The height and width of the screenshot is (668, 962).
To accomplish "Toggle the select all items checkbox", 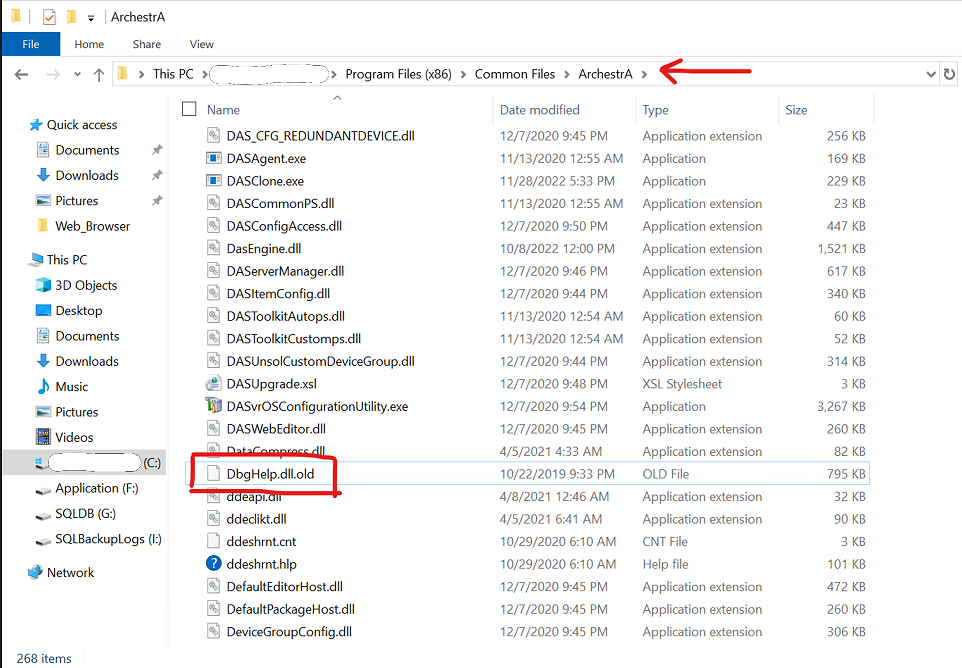I will [189, 109].
